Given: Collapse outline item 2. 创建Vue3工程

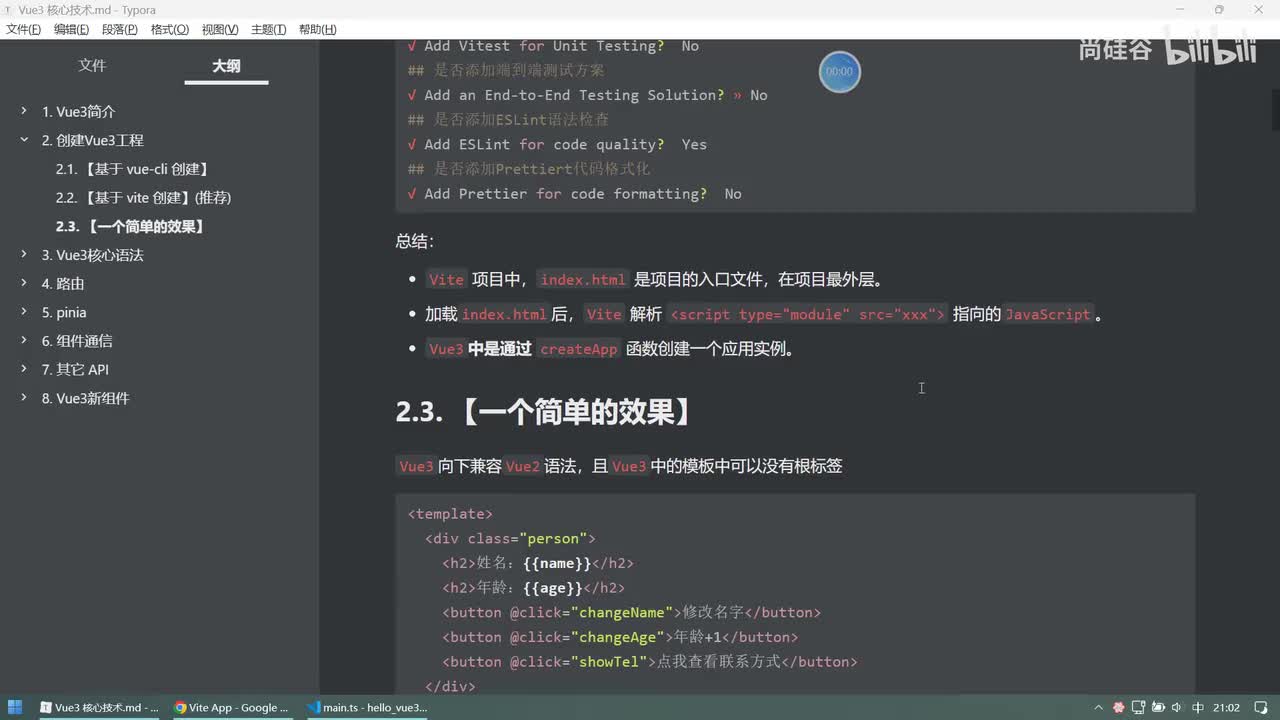Looking at the screenshot, I should click(24, 140).
